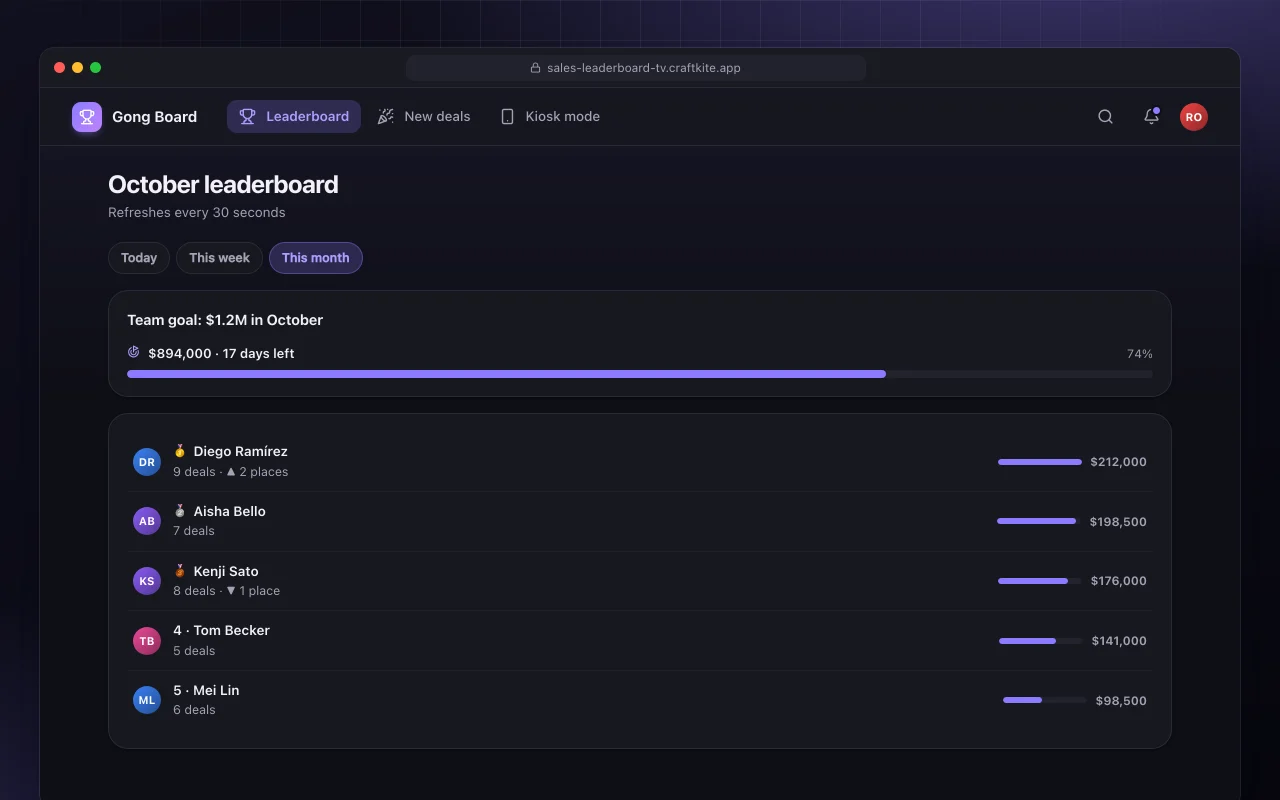Click Kenji Sato's KS avatar
Viewport: 1280px width, 800px height.
(147, 581)
